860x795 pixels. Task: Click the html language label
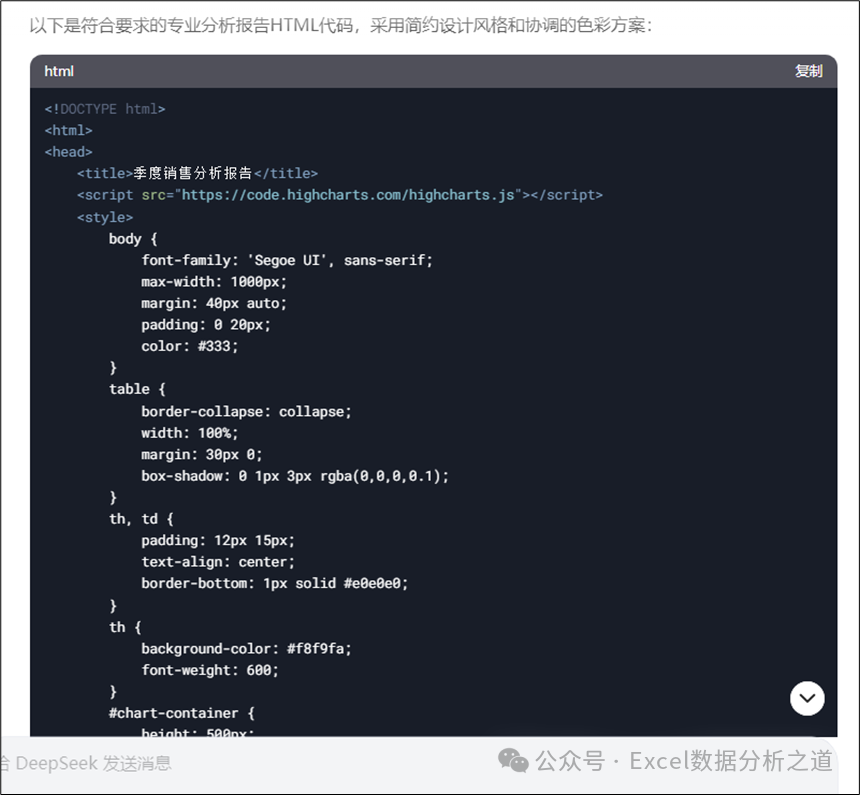[59, 71]
